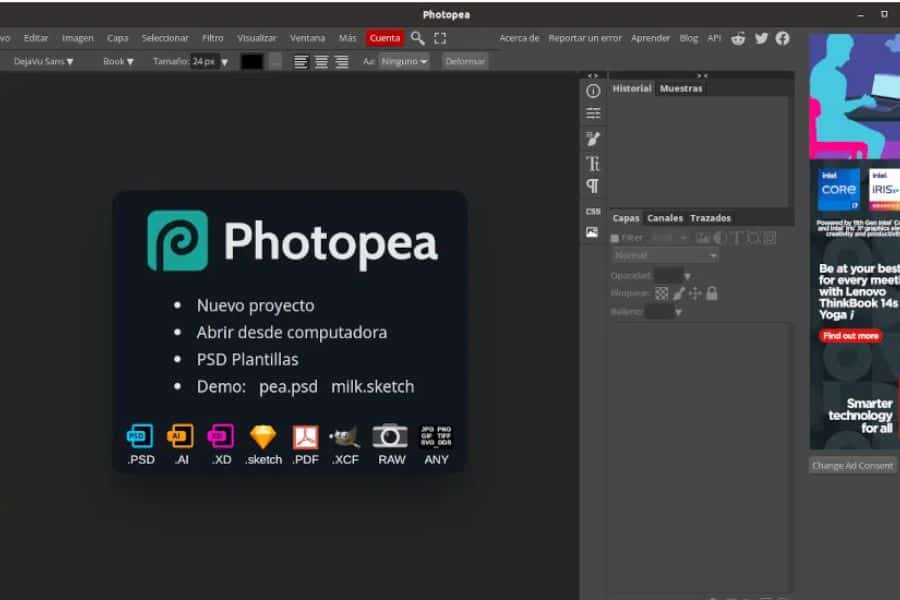Click Abrir desde computadora link

[292, 332]
